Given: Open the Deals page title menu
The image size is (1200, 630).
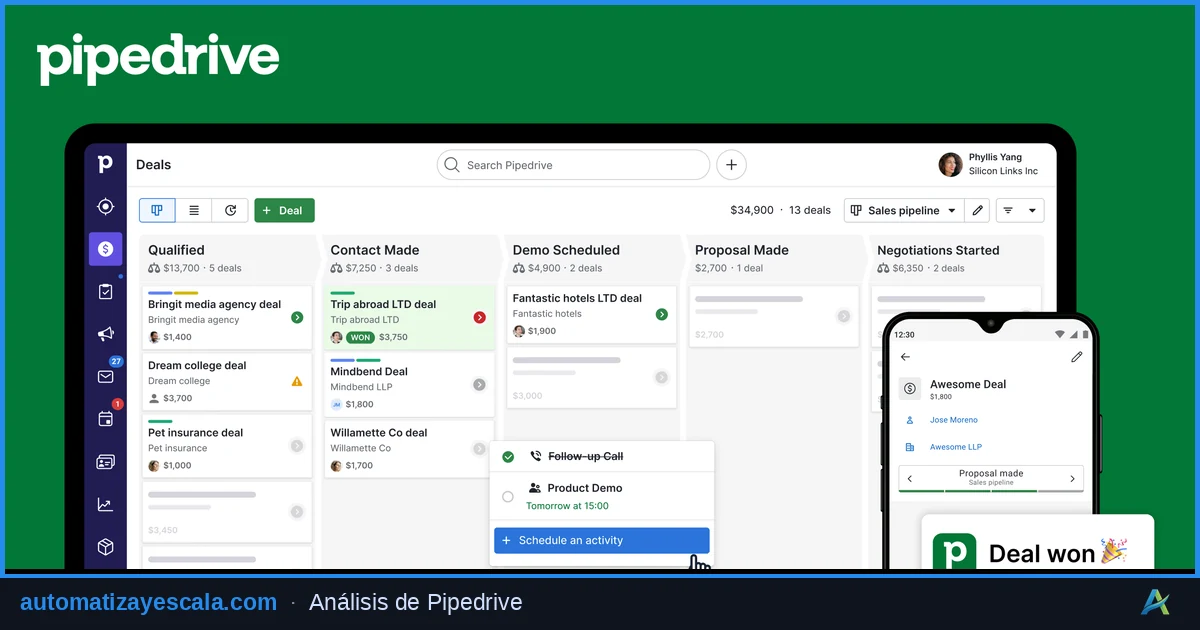Looking at the screenshot, I should [153, 164].
